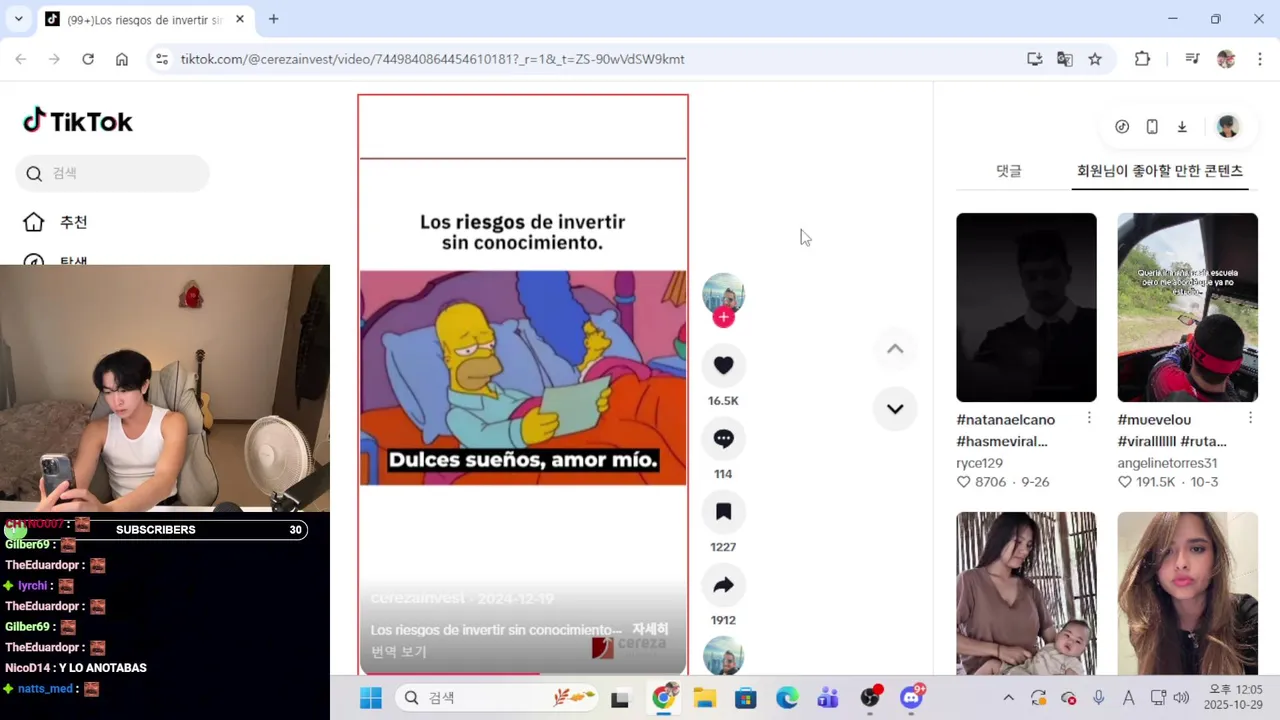This screenshot has height=720, width=1280.
Task: Click the video progress bar
Action: (523, 673)
